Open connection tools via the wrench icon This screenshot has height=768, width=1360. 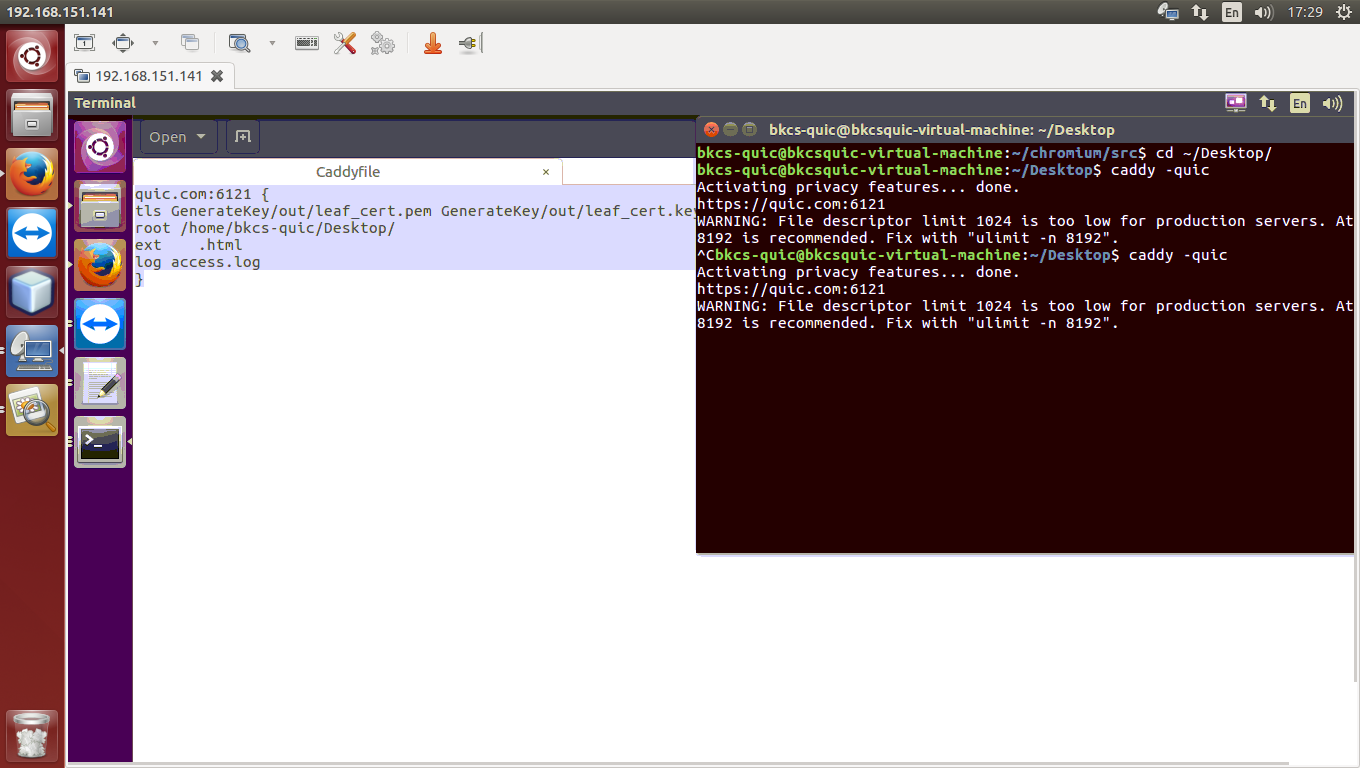pyautogui.click(x=344, y=43)
